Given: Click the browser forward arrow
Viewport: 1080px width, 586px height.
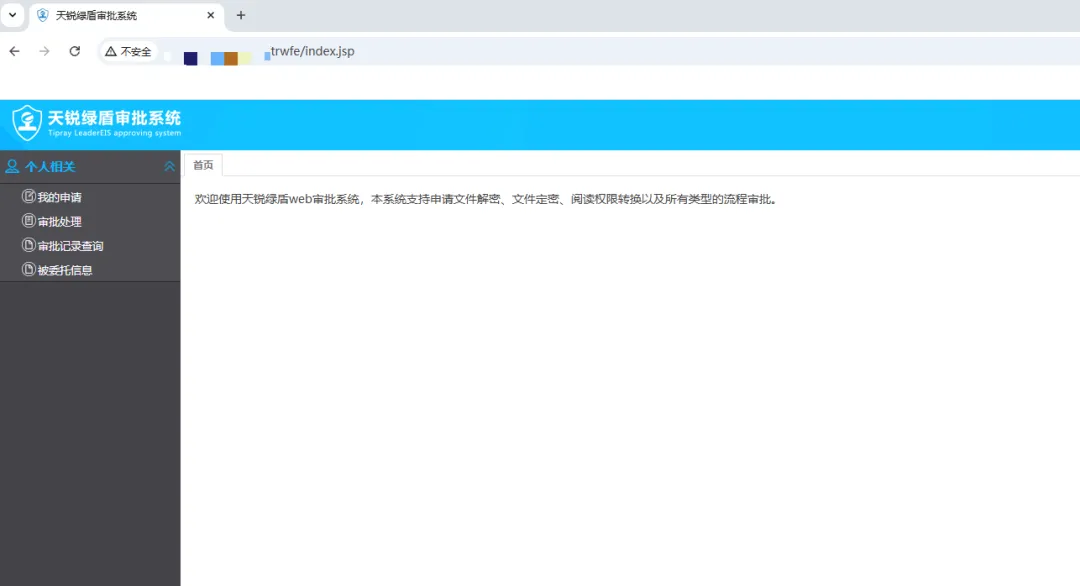Looking at the screenshot, I should click(45, 51).
